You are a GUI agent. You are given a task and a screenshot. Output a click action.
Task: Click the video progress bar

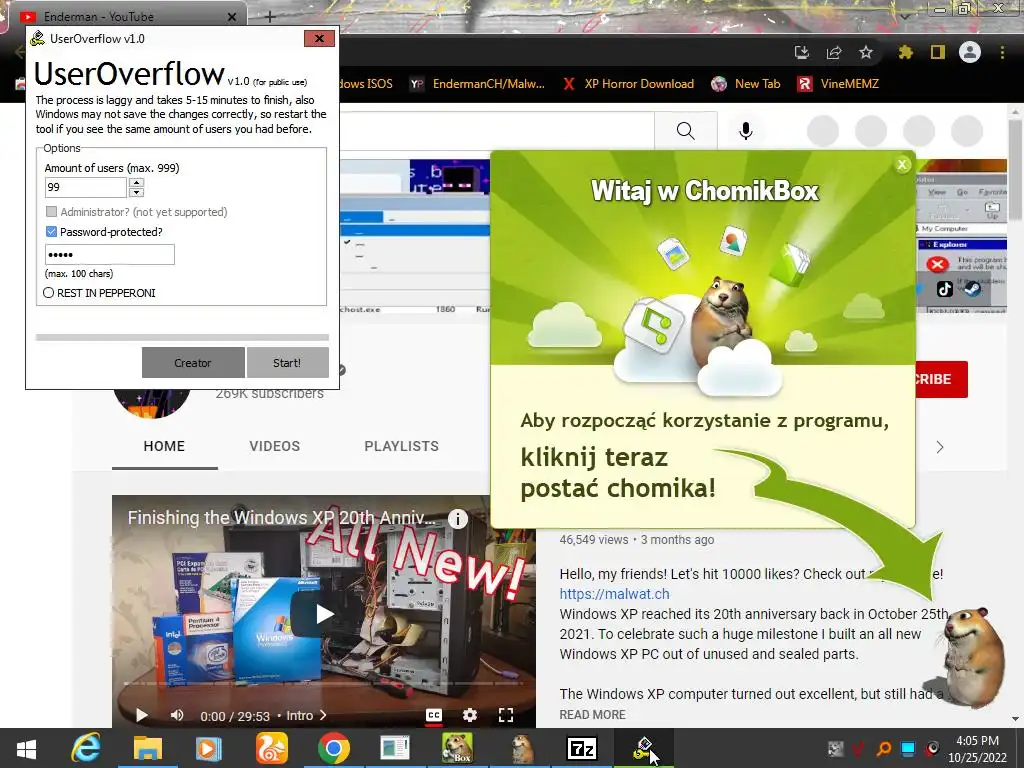click(x=324, y=684)
